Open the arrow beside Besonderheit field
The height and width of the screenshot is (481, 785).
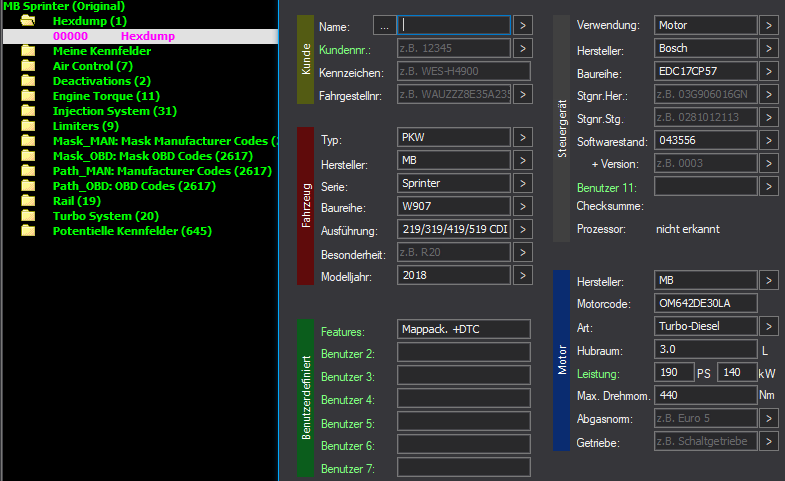point(523,253)
